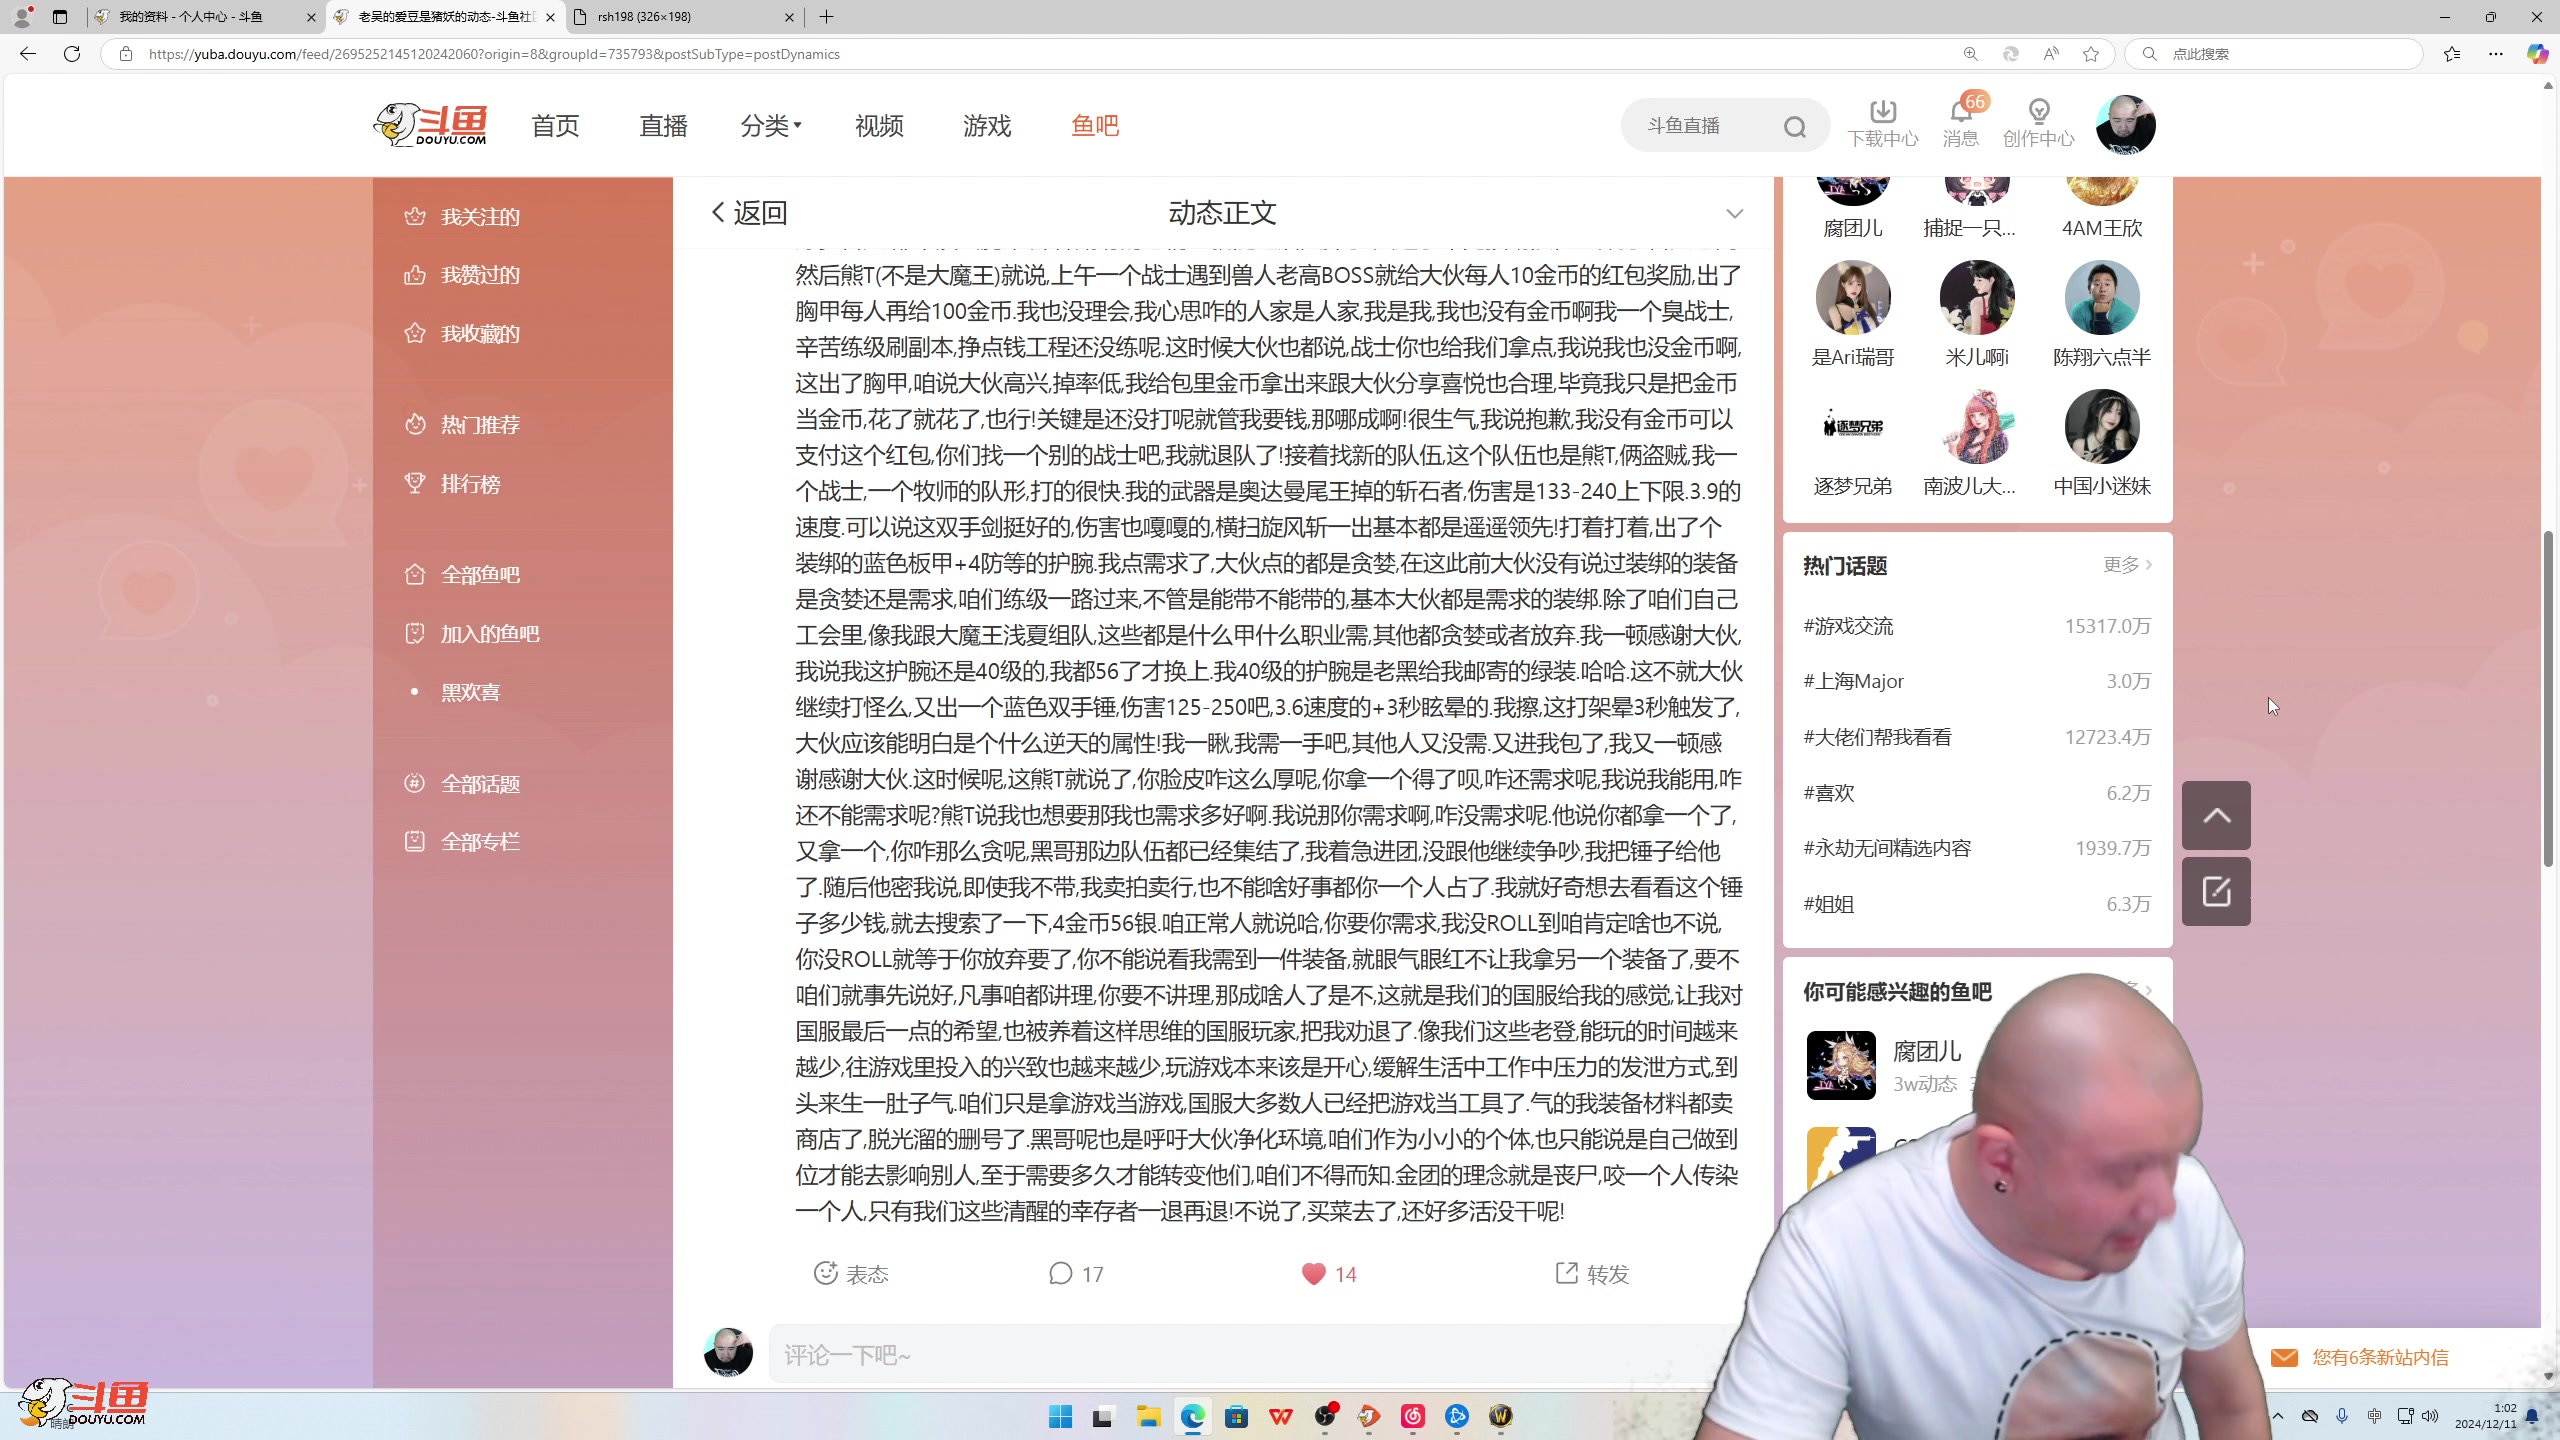2560x1440 pixels.
Task: Open the #上海Major topic
Action: 1853,681
